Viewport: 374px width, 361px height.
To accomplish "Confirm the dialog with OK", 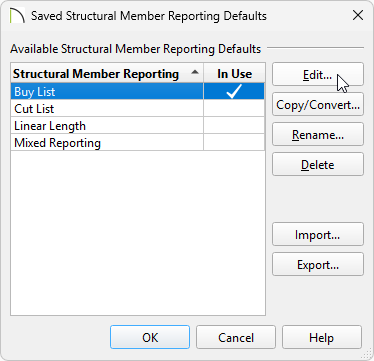I will (x=150, y=337).
